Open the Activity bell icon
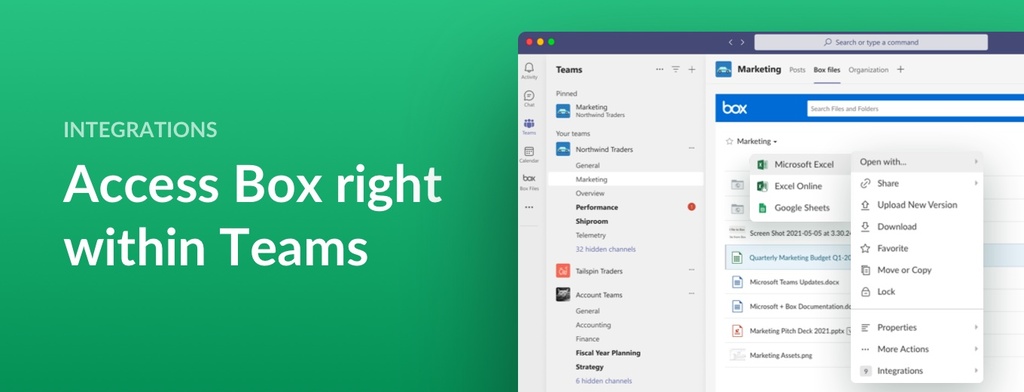This screenshot has width=1024, height=392. [x=529, y=68]
